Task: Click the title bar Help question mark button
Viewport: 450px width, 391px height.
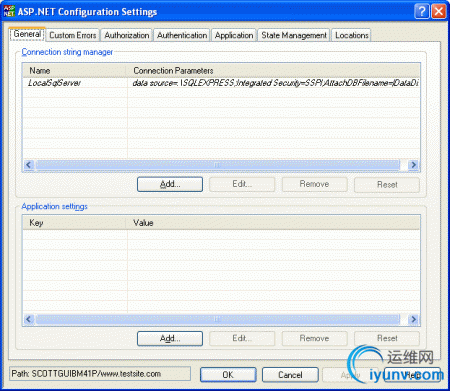Action: coord(422,11)
